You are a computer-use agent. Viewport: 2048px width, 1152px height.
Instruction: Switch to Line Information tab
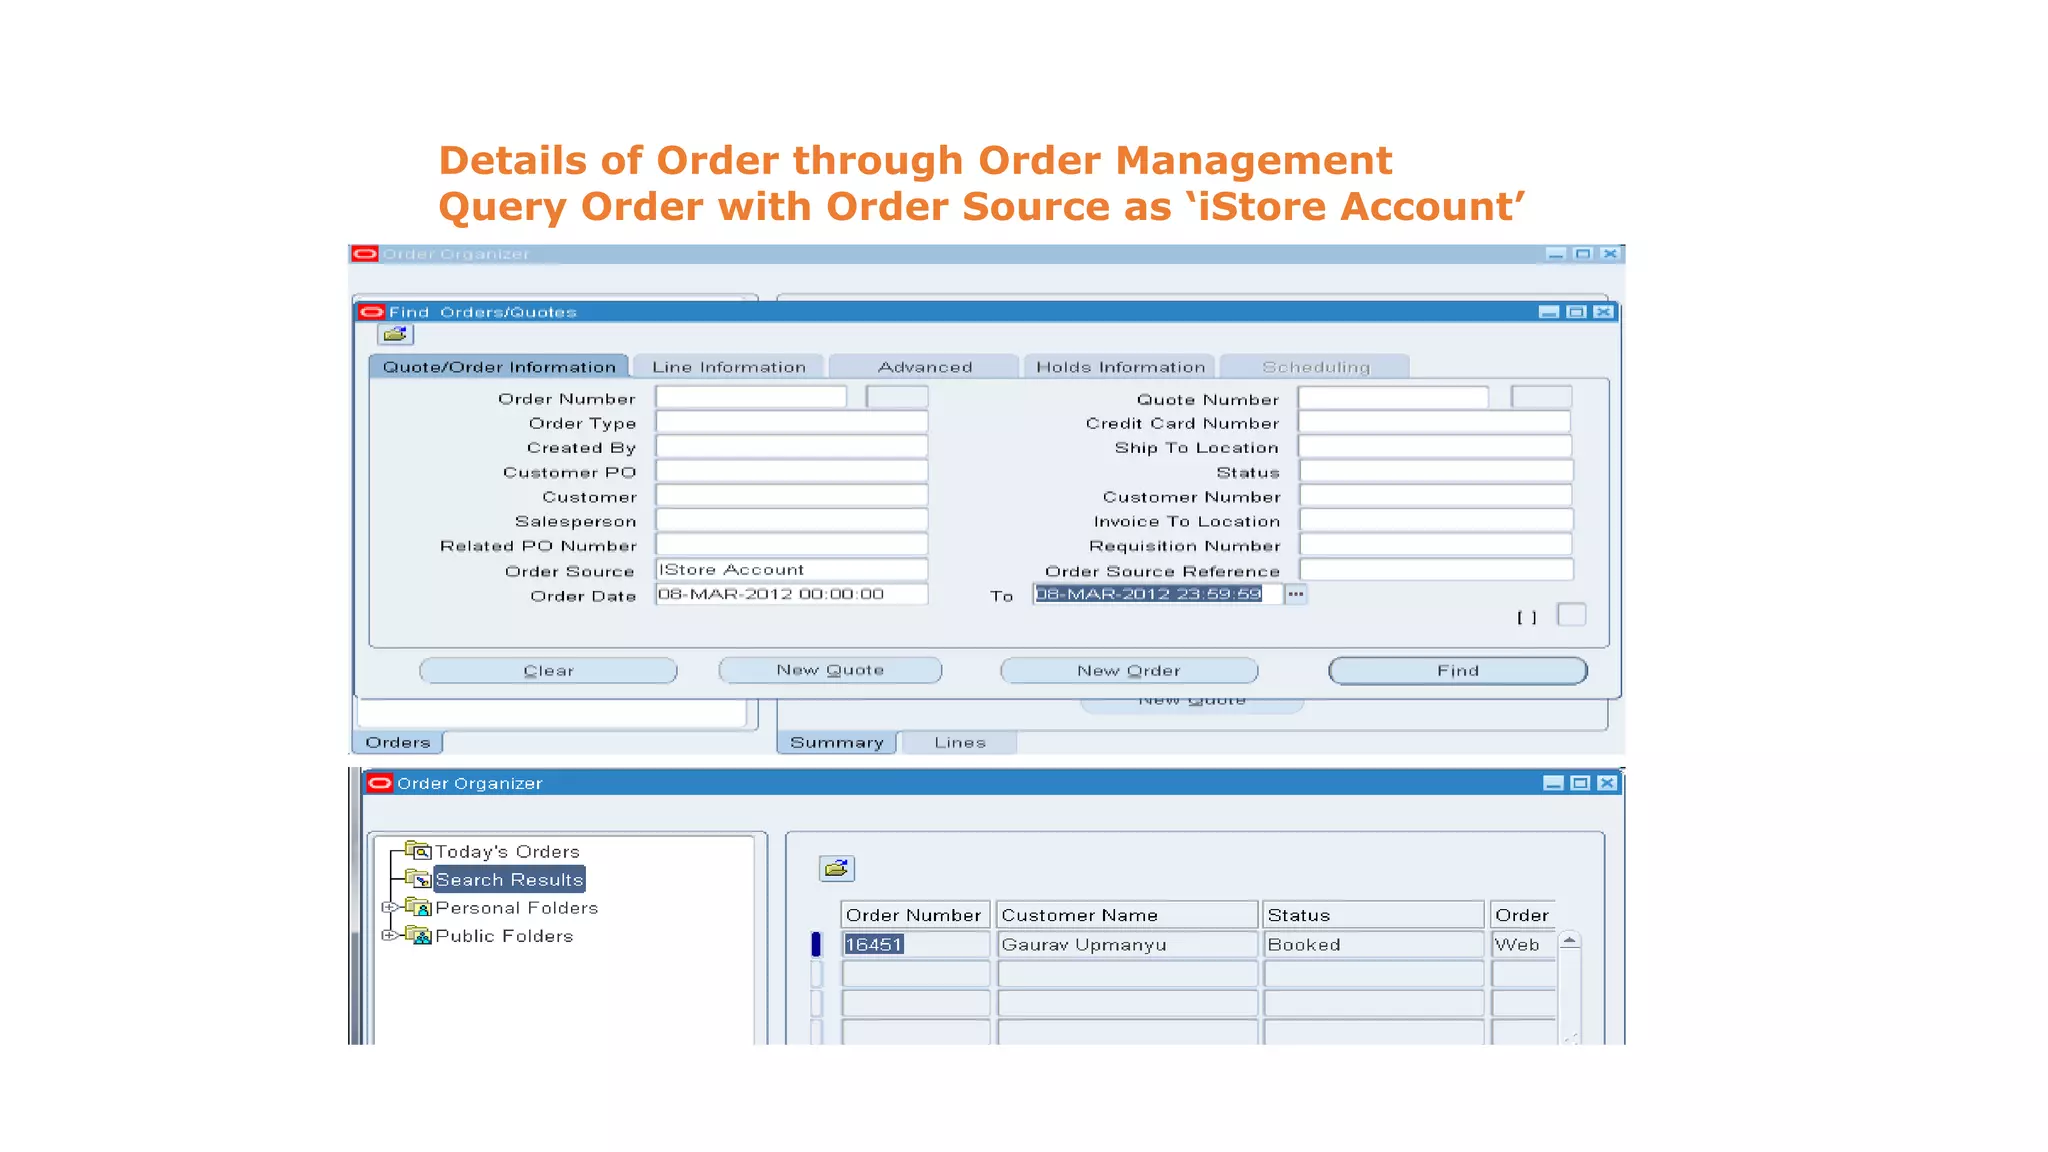(729, 367)
